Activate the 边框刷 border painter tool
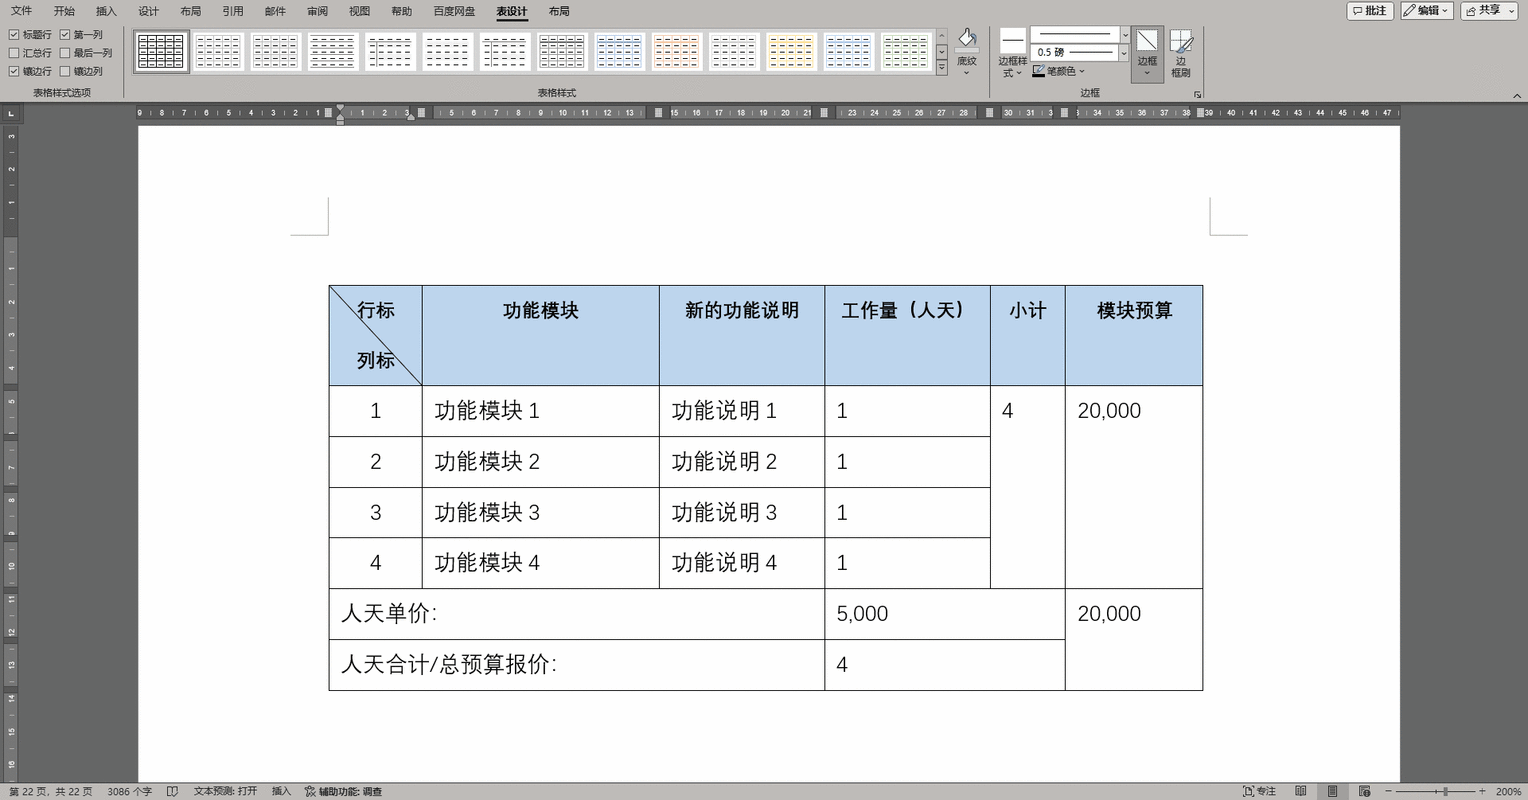This screenshot has width=1528, height=800. [x=1181, y=53]
